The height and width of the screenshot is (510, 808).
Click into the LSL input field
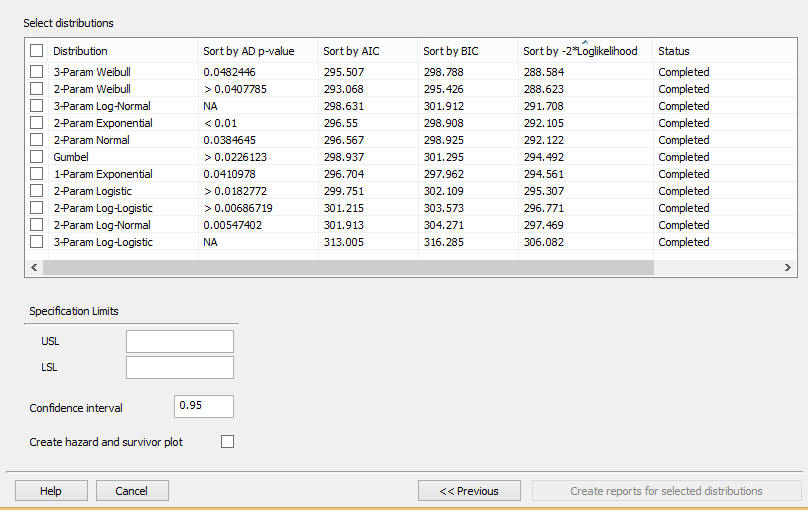pos(180,367)
